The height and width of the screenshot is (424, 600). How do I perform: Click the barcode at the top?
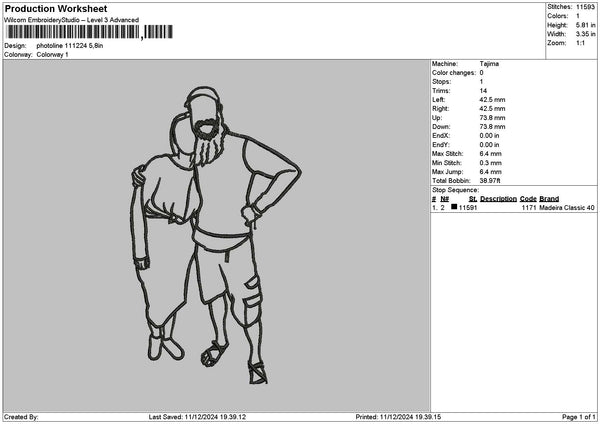click(90, 32)
